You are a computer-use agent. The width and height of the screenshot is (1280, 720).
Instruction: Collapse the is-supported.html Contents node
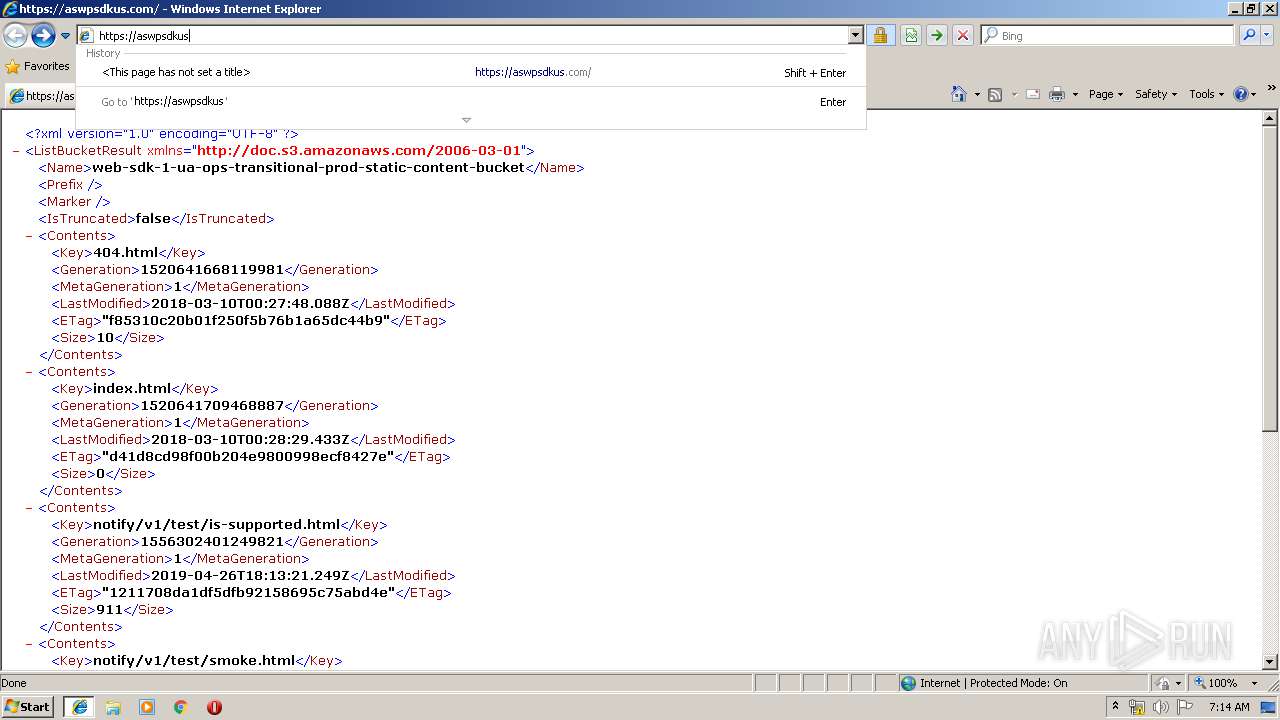tap(30, 508)
